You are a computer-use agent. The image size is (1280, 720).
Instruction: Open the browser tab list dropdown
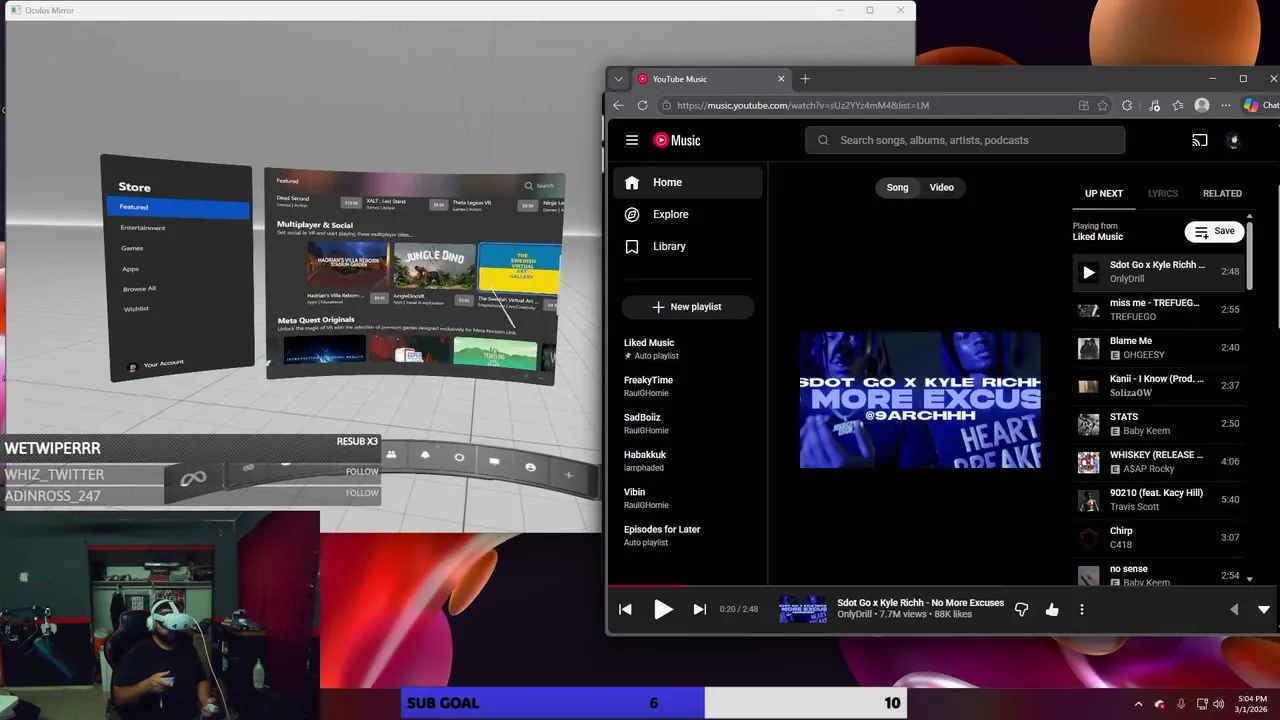pyautogui.click(x=619, y=79)
